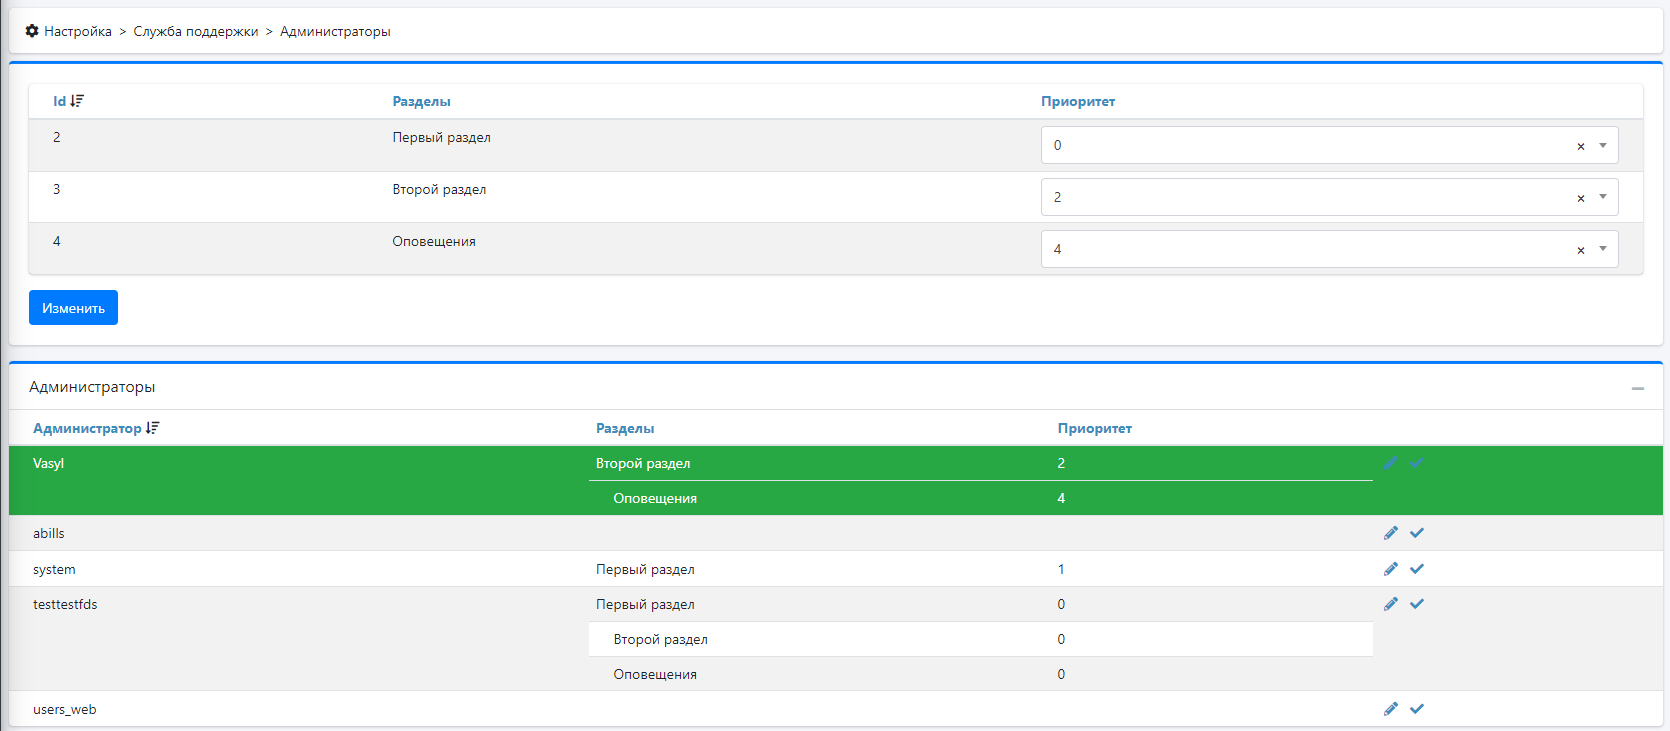Screen dimensions: 1670x731
Task: Click the checkmark icon for users_web
Action: 1416,709
